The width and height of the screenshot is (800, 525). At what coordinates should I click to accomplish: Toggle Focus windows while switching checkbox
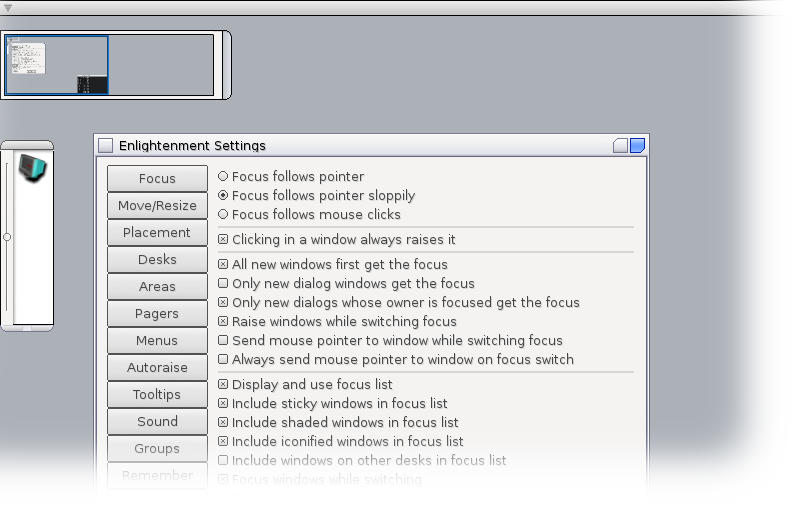pos(223,479)
